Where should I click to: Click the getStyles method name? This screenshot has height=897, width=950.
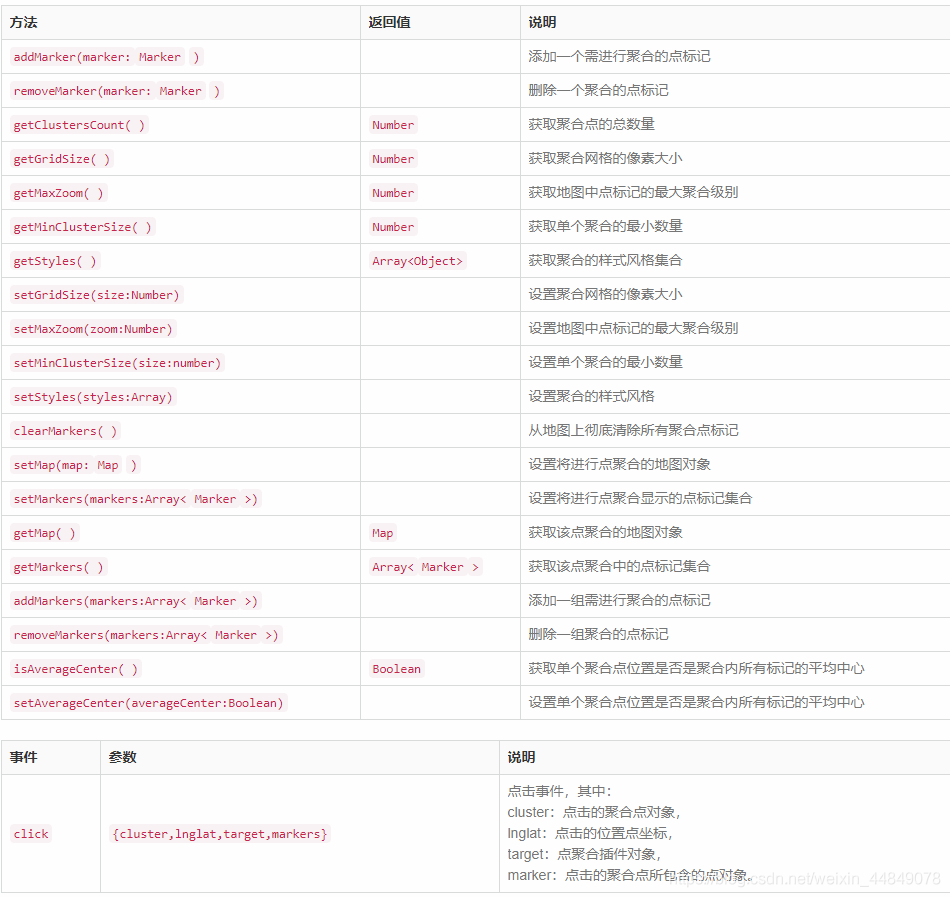[54, 260]
